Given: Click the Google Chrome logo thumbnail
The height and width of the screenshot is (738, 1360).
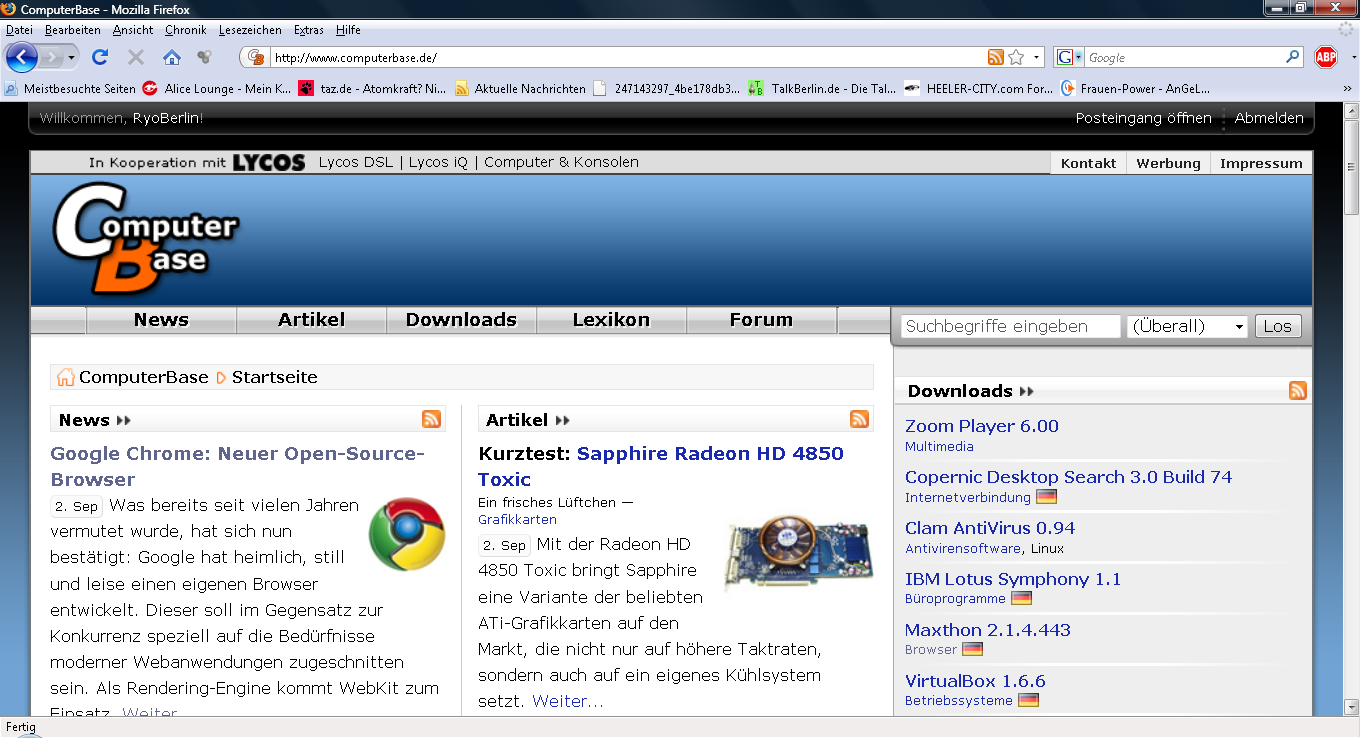Looking at the screenshot, I should [407, 534].
